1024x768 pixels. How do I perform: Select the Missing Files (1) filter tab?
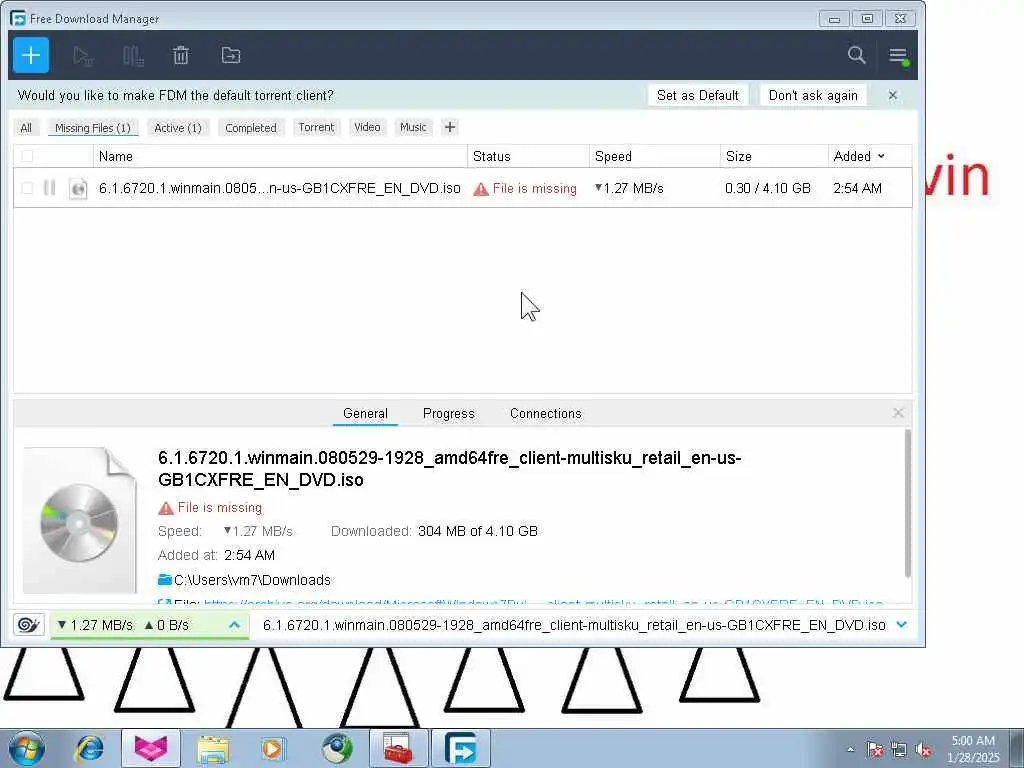coord(93,127)
